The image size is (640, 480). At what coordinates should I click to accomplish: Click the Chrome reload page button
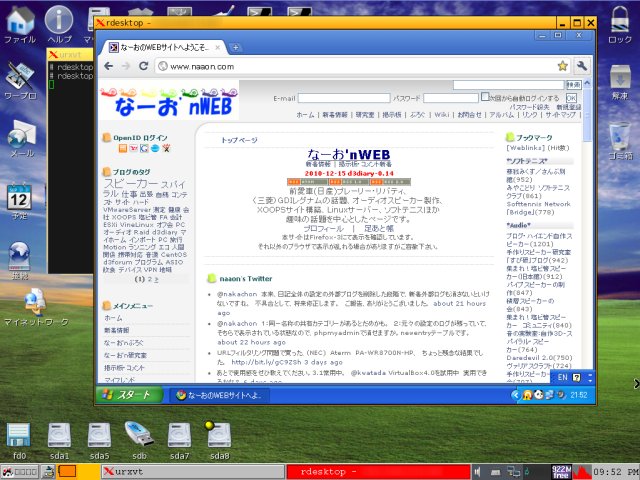(x=144, y=66)
